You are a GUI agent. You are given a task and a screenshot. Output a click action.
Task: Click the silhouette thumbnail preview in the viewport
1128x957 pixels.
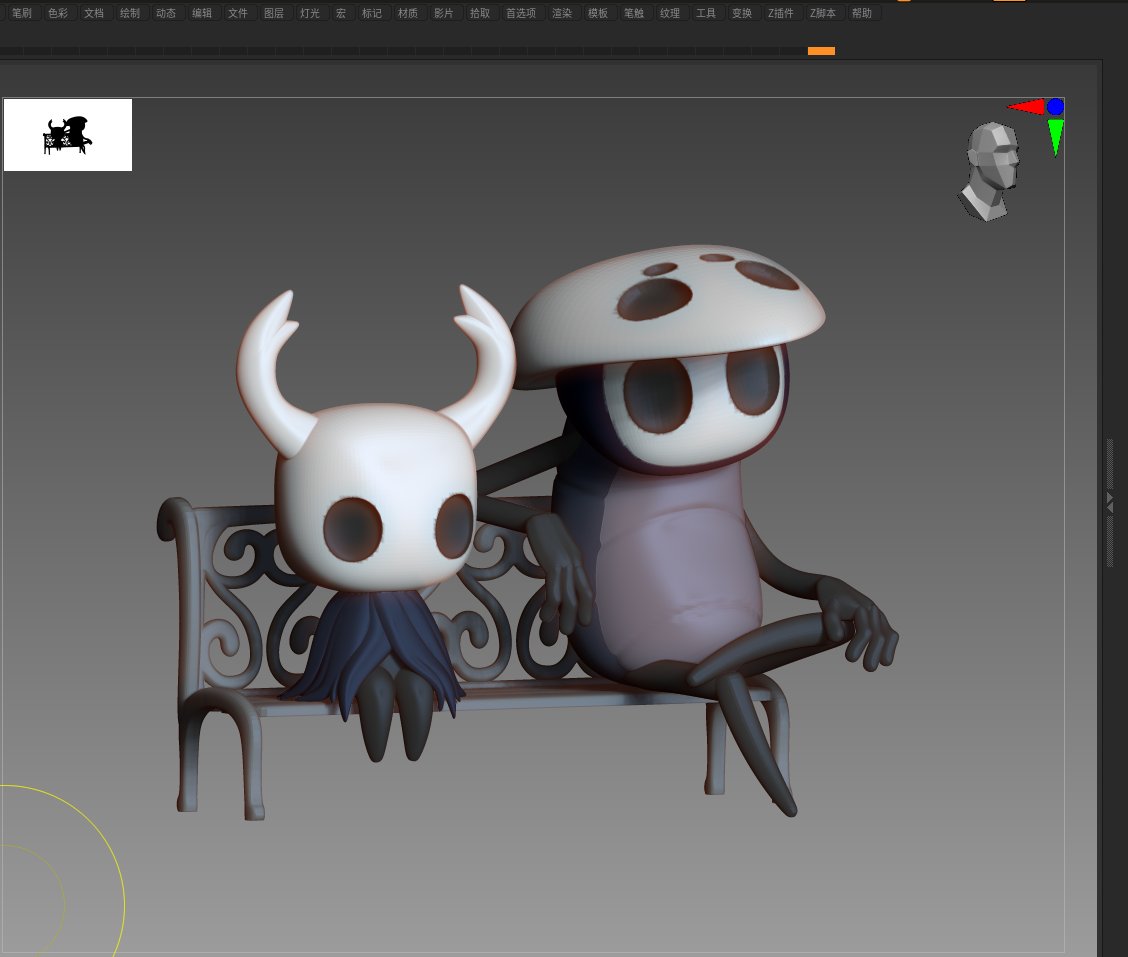click(68, 135)
